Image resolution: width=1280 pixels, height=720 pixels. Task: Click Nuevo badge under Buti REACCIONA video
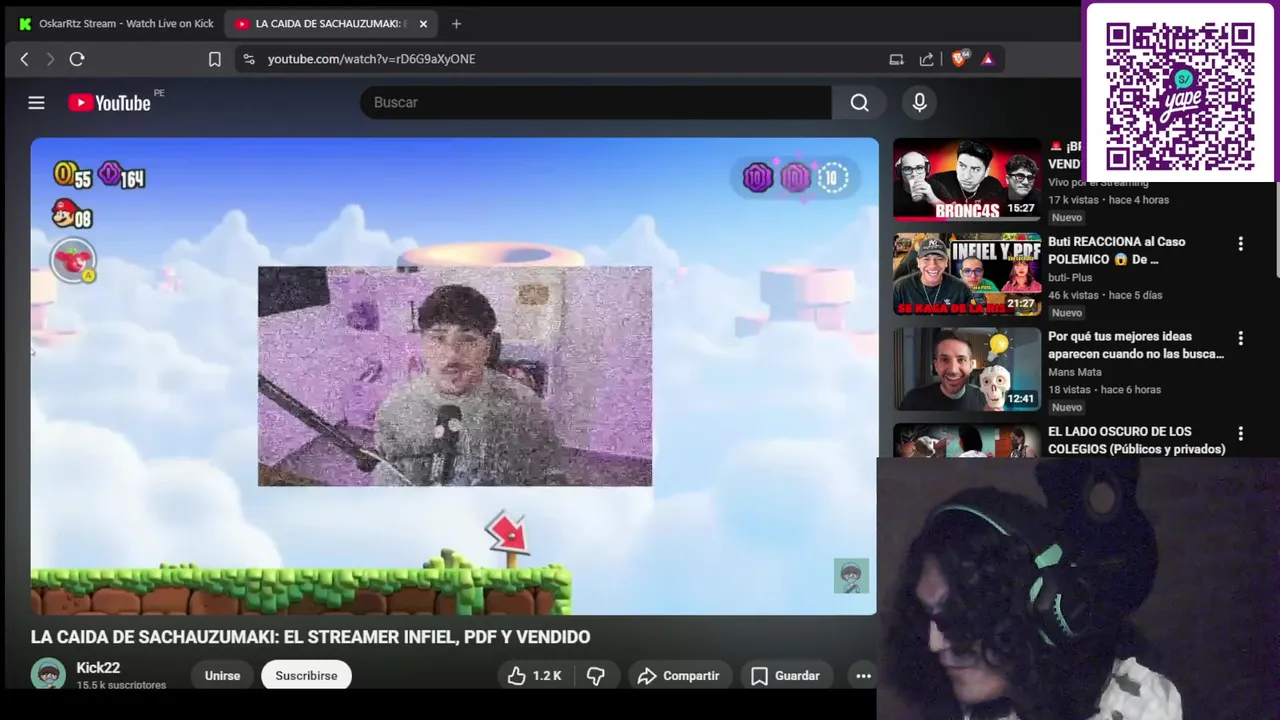(1067, 312)
